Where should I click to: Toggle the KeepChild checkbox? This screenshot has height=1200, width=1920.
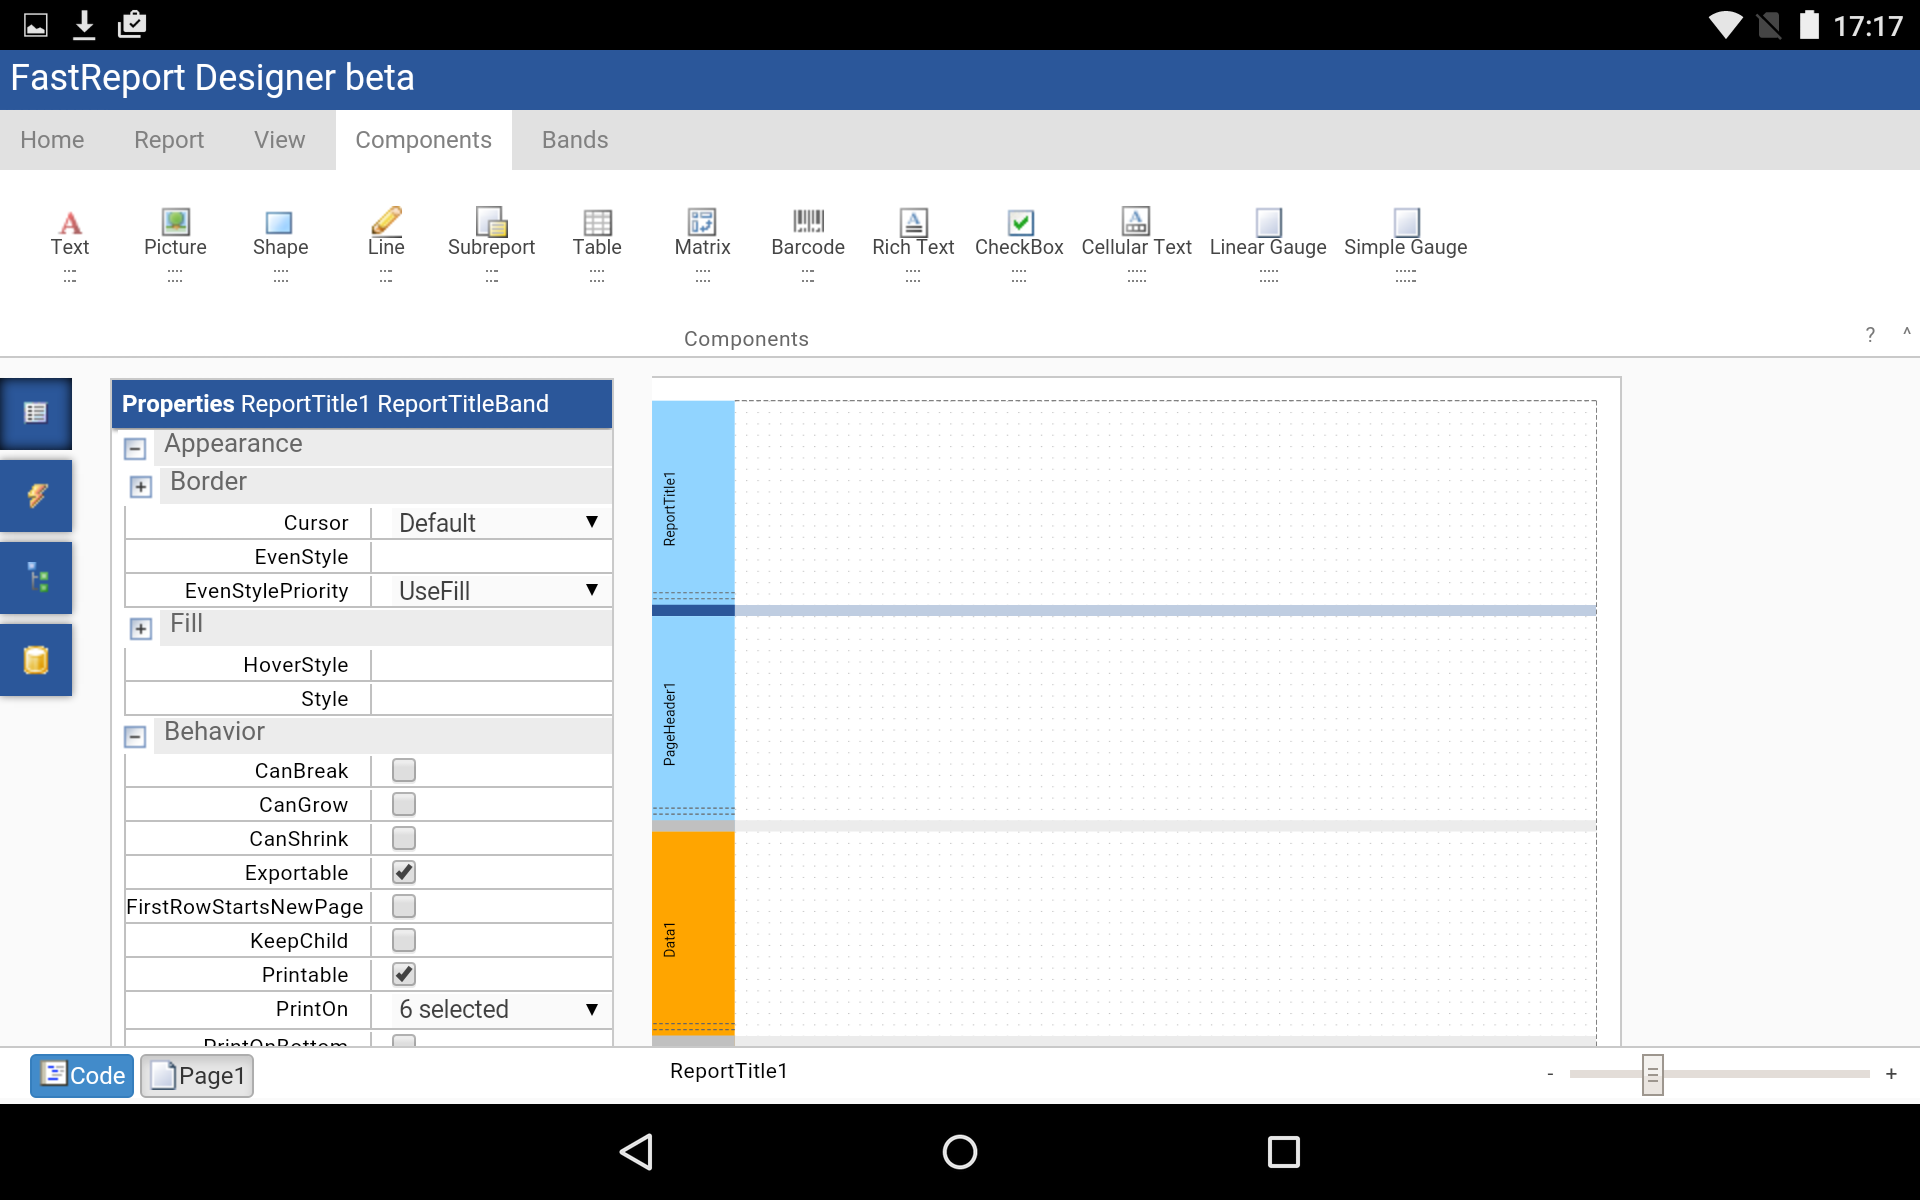pos(404,941)
